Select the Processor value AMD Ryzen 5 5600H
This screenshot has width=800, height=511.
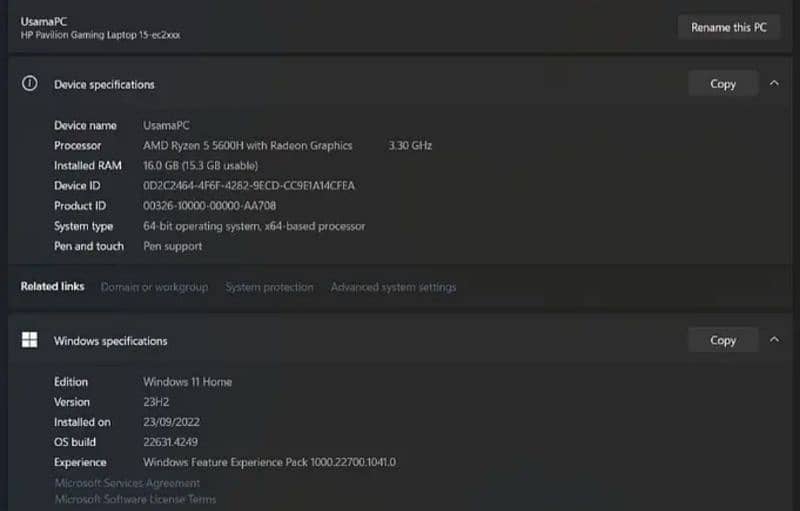[247, 145]
